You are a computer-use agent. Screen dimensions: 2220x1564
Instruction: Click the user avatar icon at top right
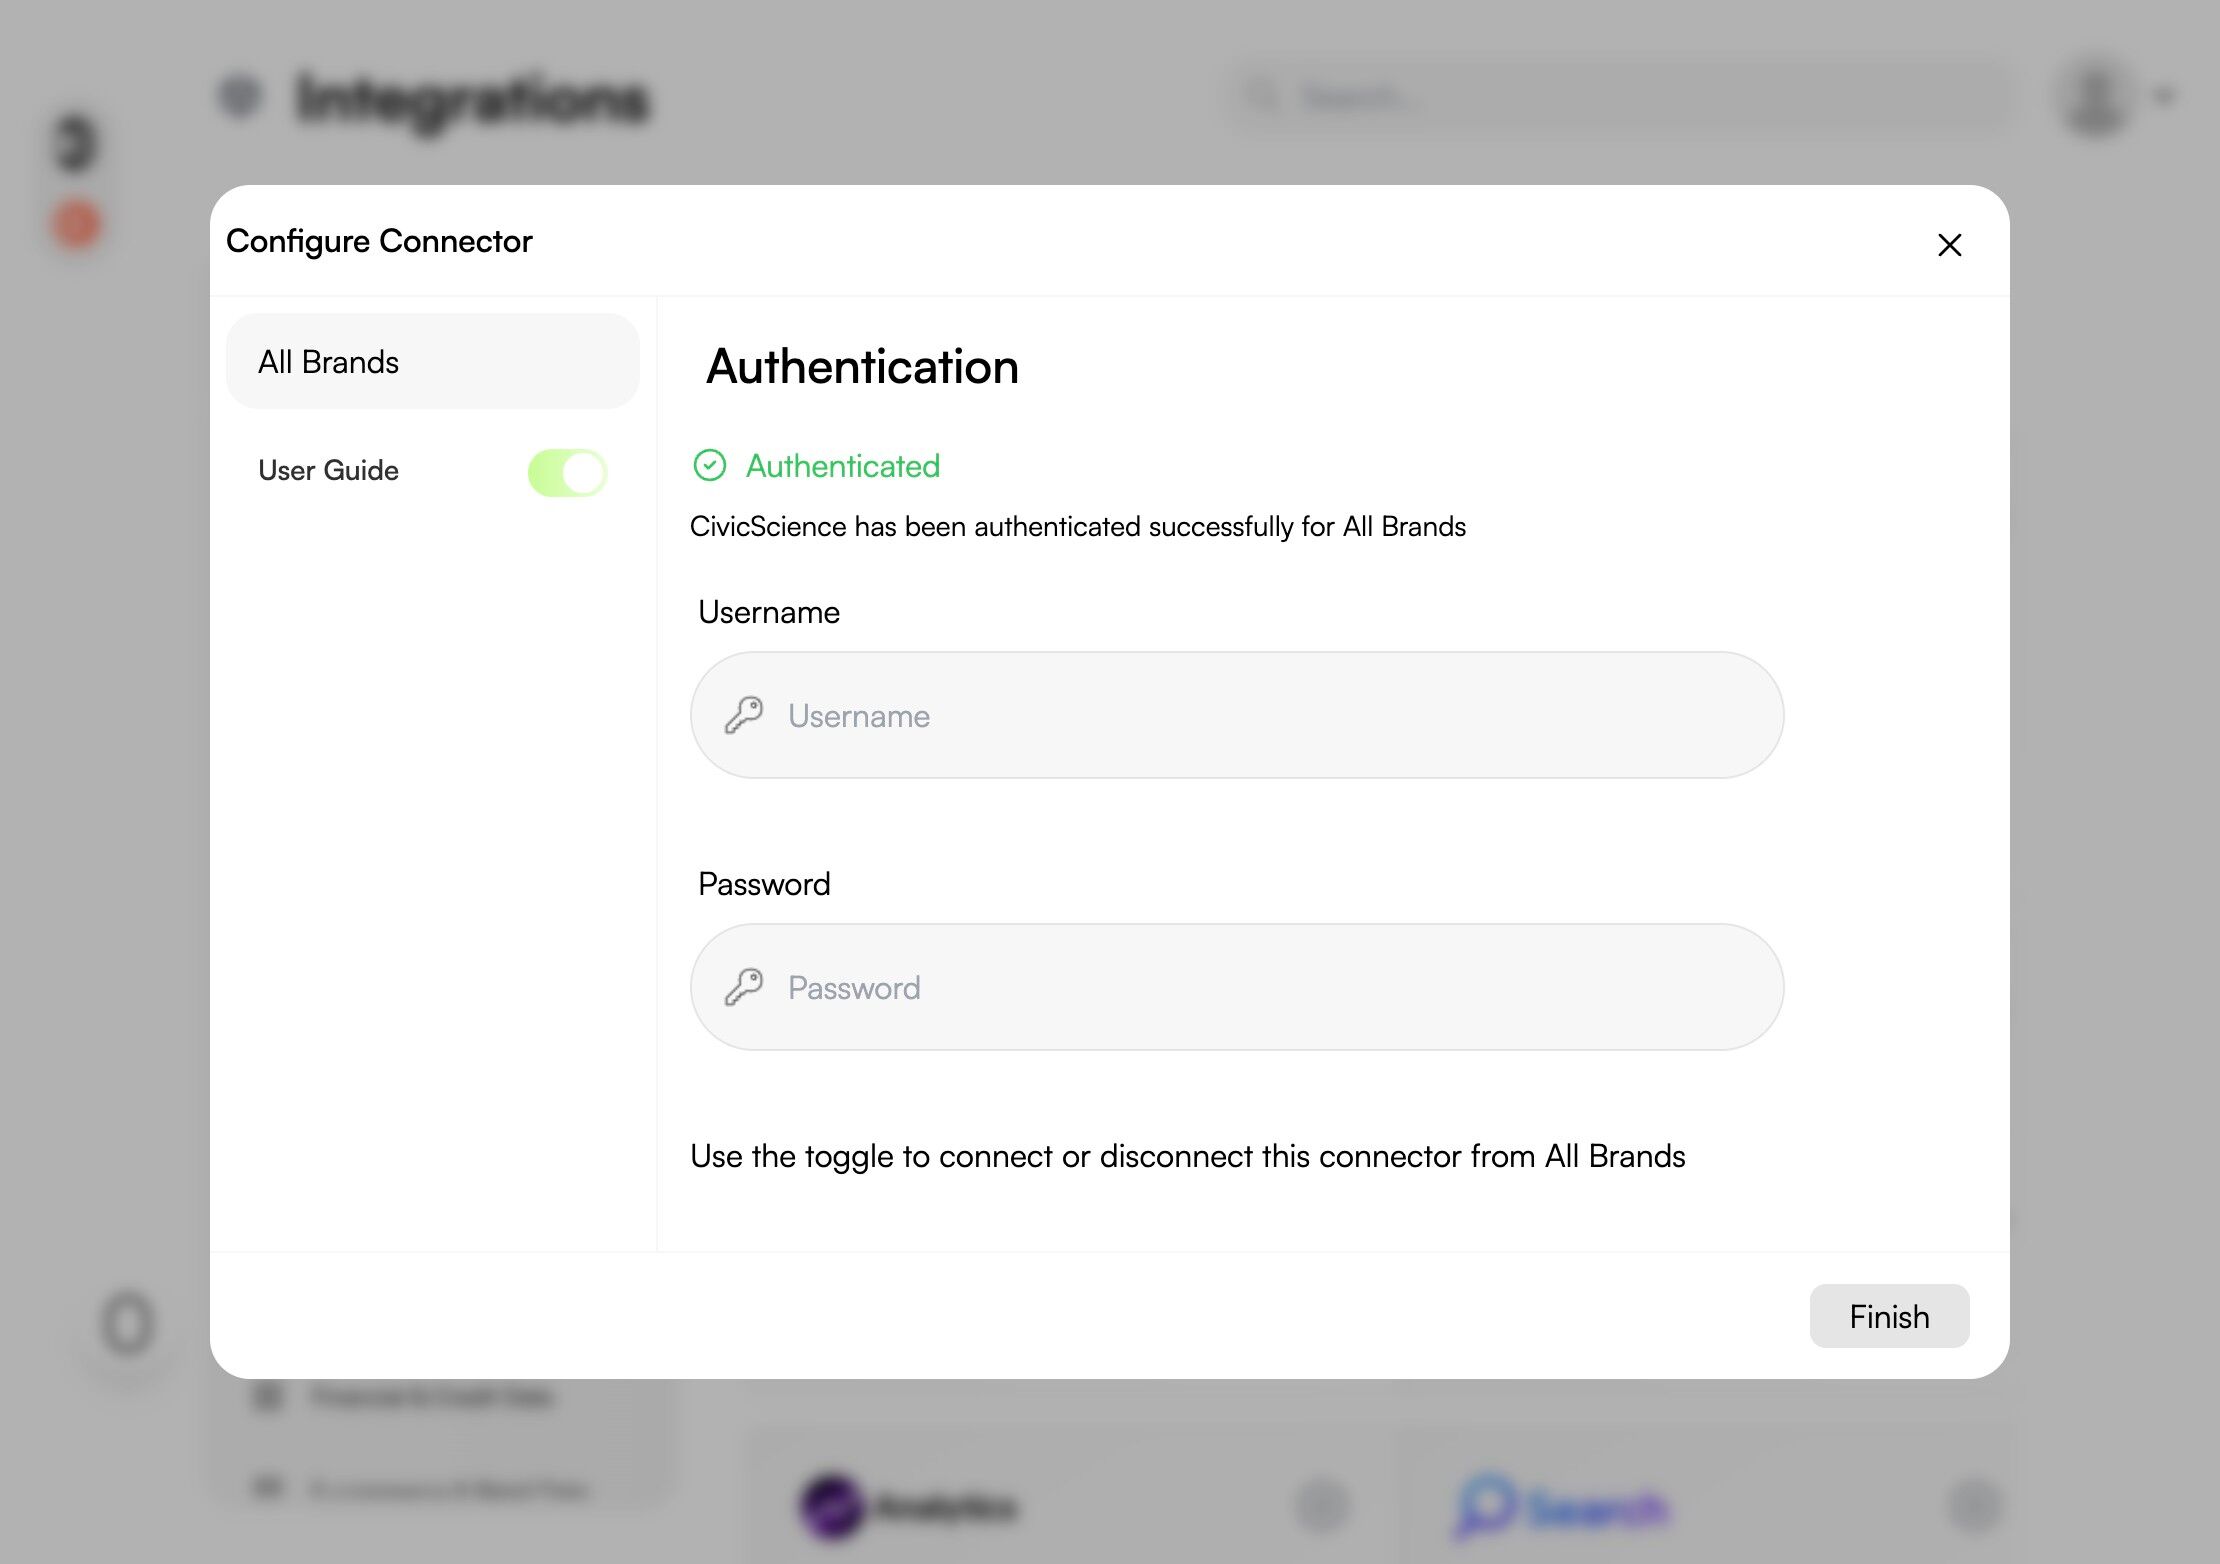point(2095,97)
